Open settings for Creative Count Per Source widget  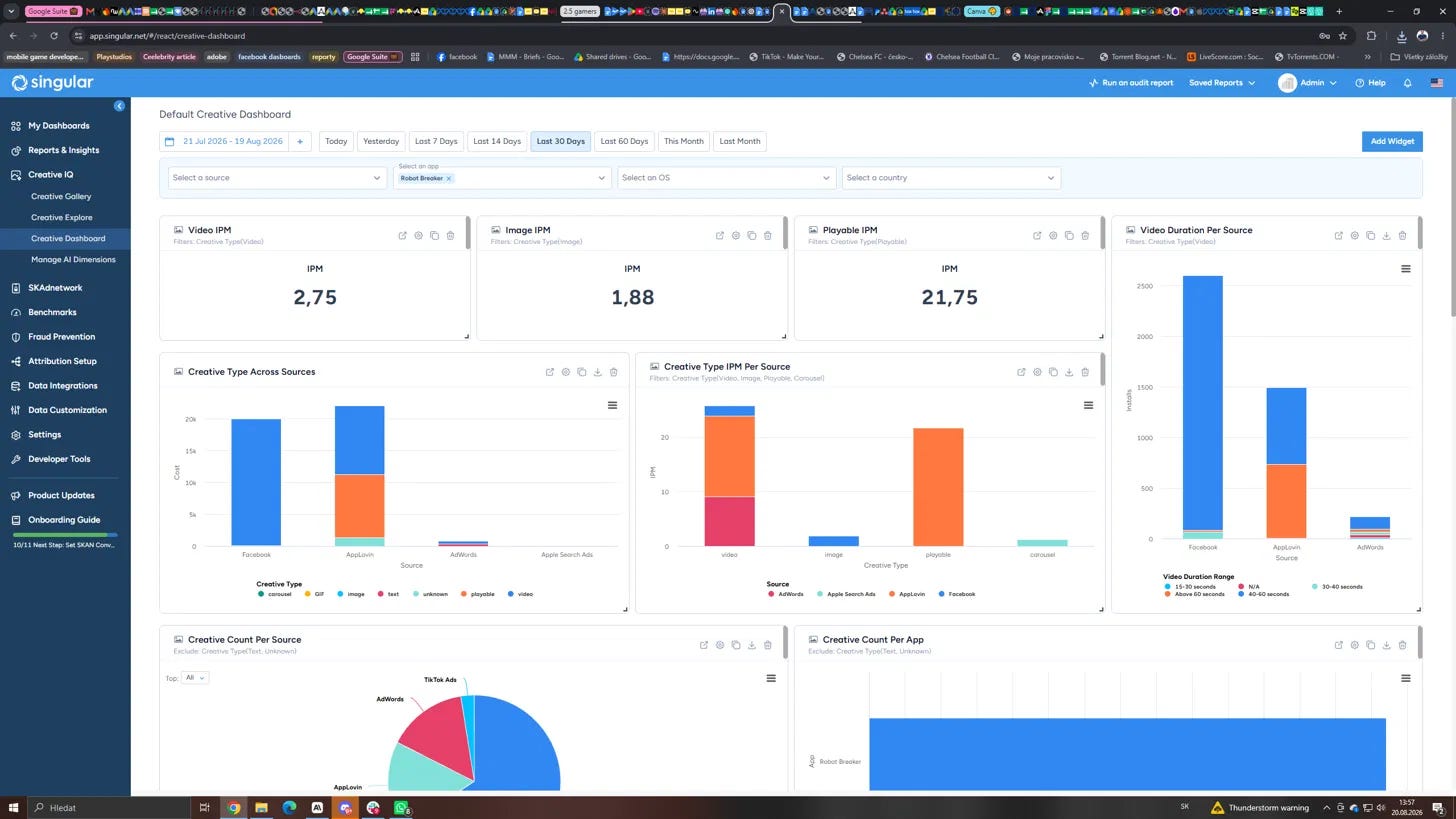click(x=720, y=645)
